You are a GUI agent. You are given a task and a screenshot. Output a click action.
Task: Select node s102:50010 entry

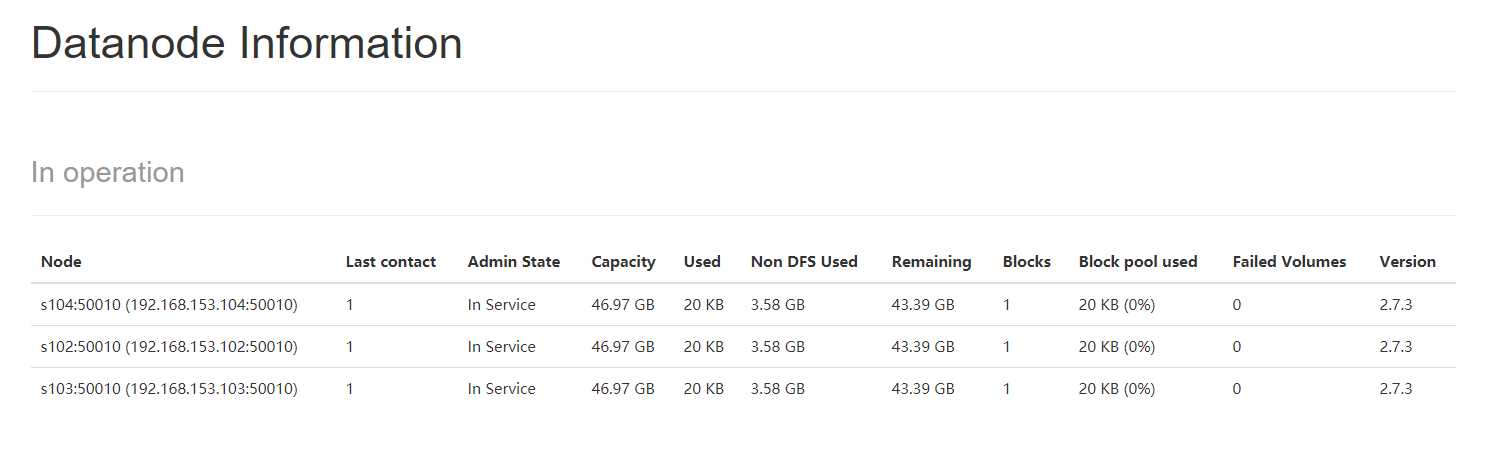pos(169,347)
